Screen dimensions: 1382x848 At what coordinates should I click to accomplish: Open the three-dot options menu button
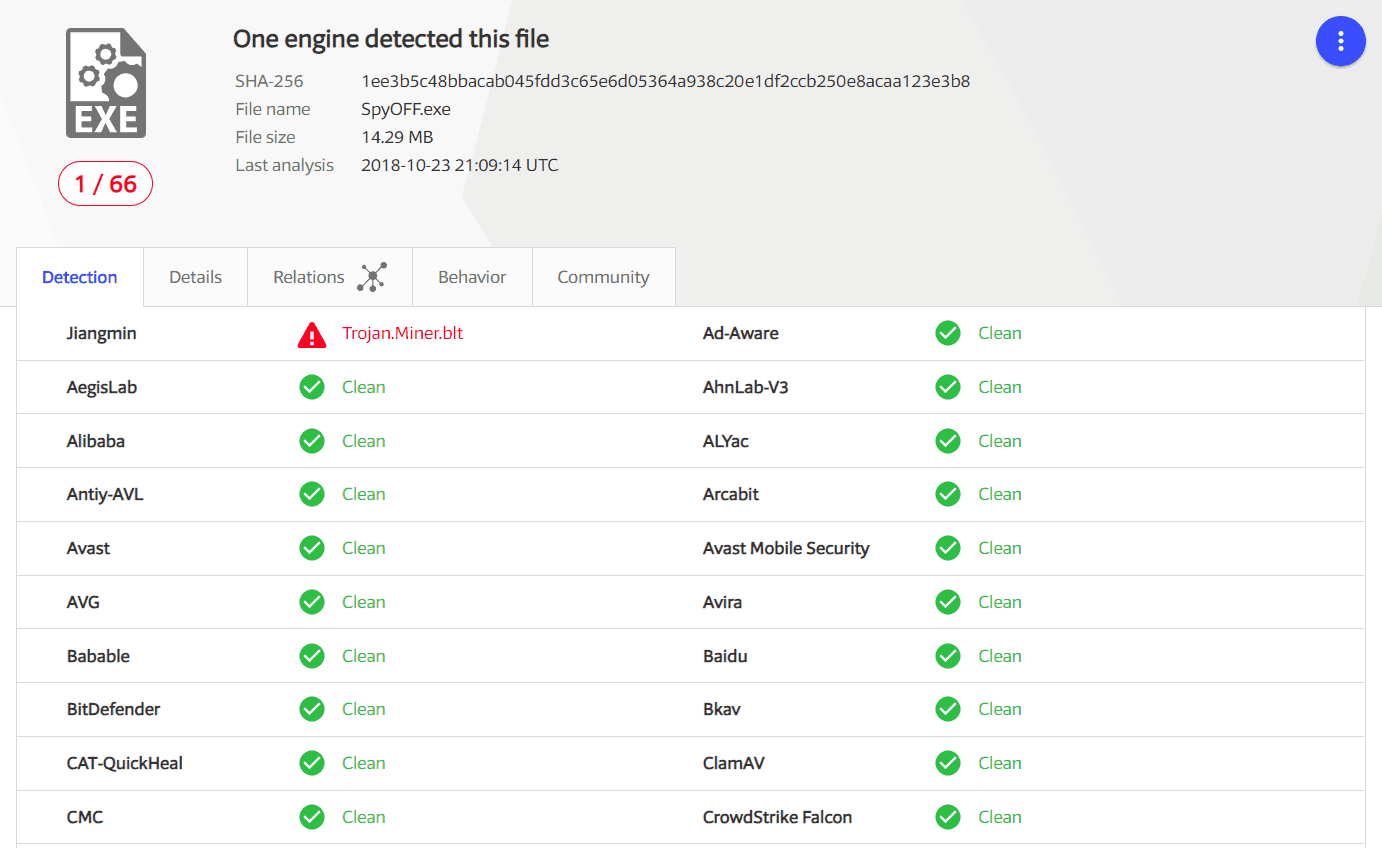[1340, 41]
